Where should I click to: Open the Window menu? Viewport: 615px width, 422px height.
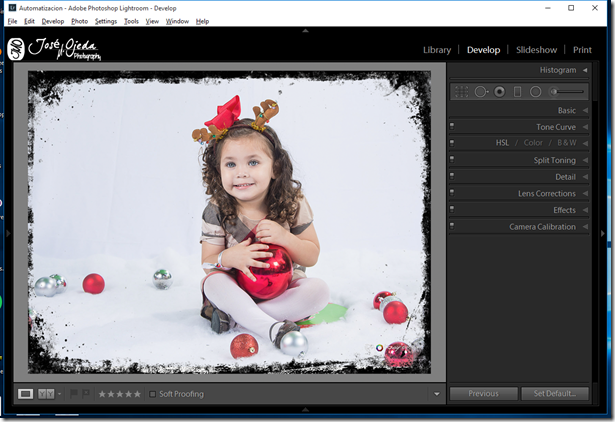point(177,21)
